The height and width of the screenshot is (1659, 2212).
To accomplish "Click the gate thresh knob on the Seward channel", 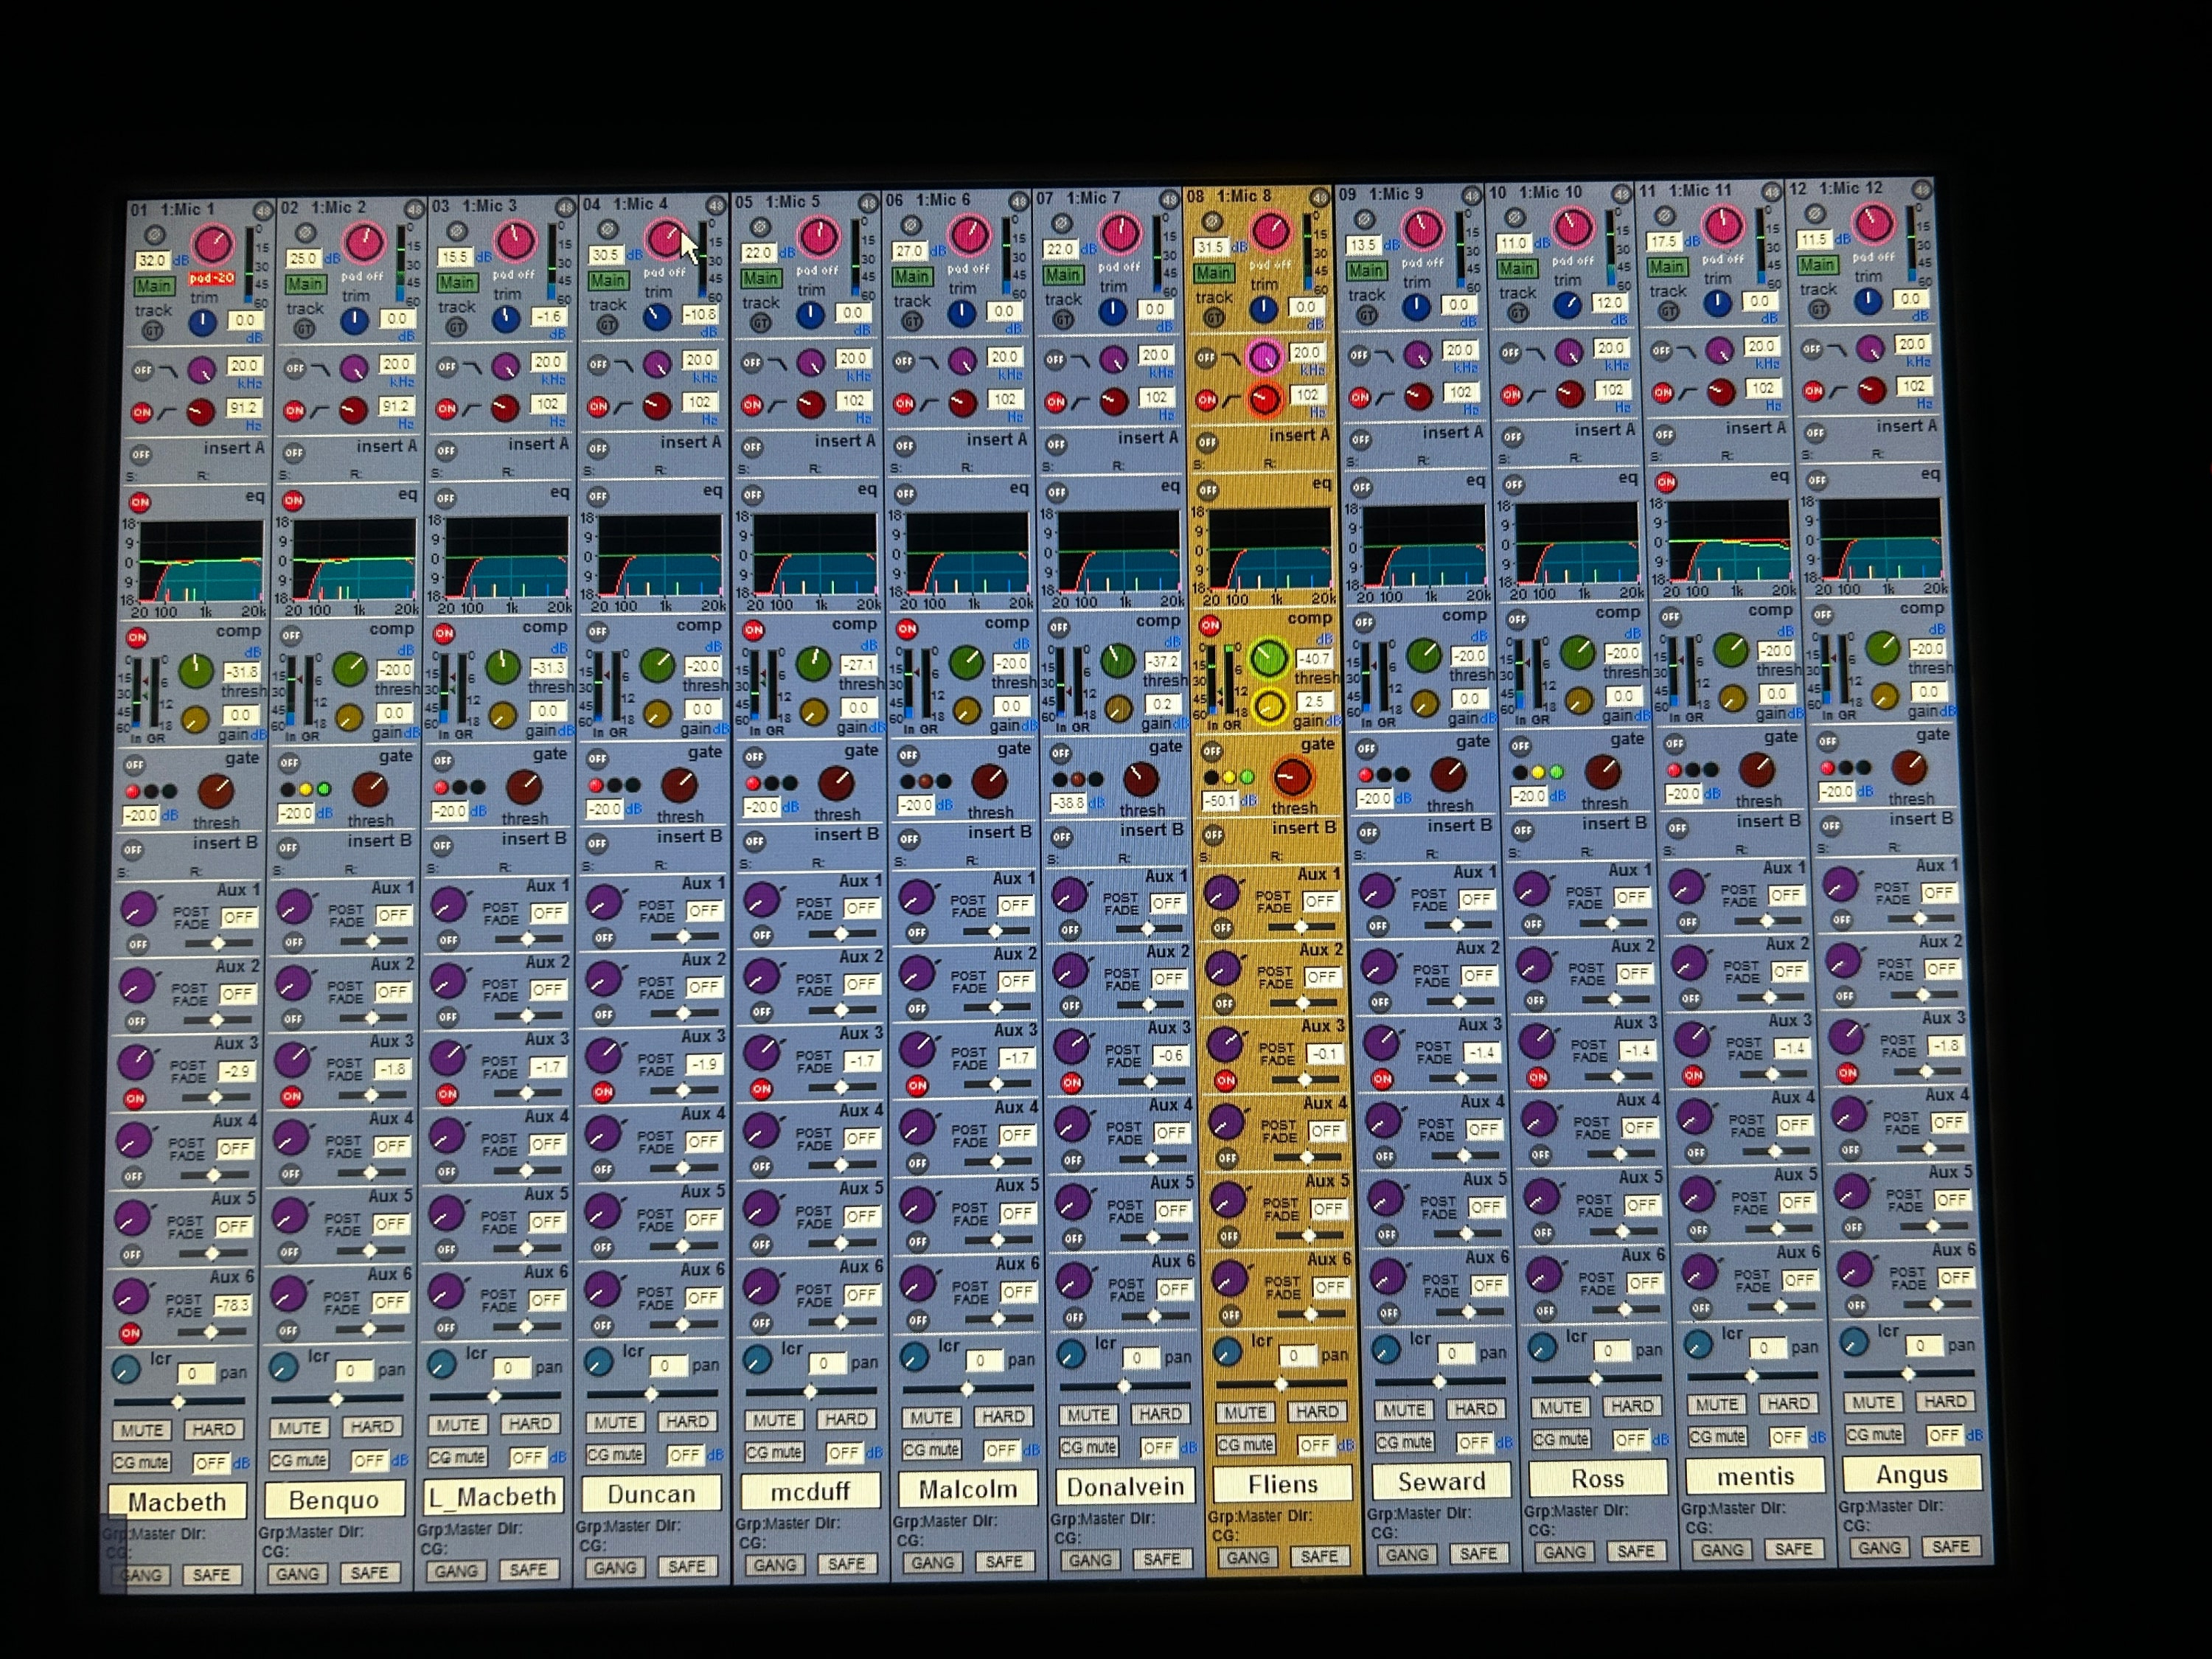I will pos(1448,774).
